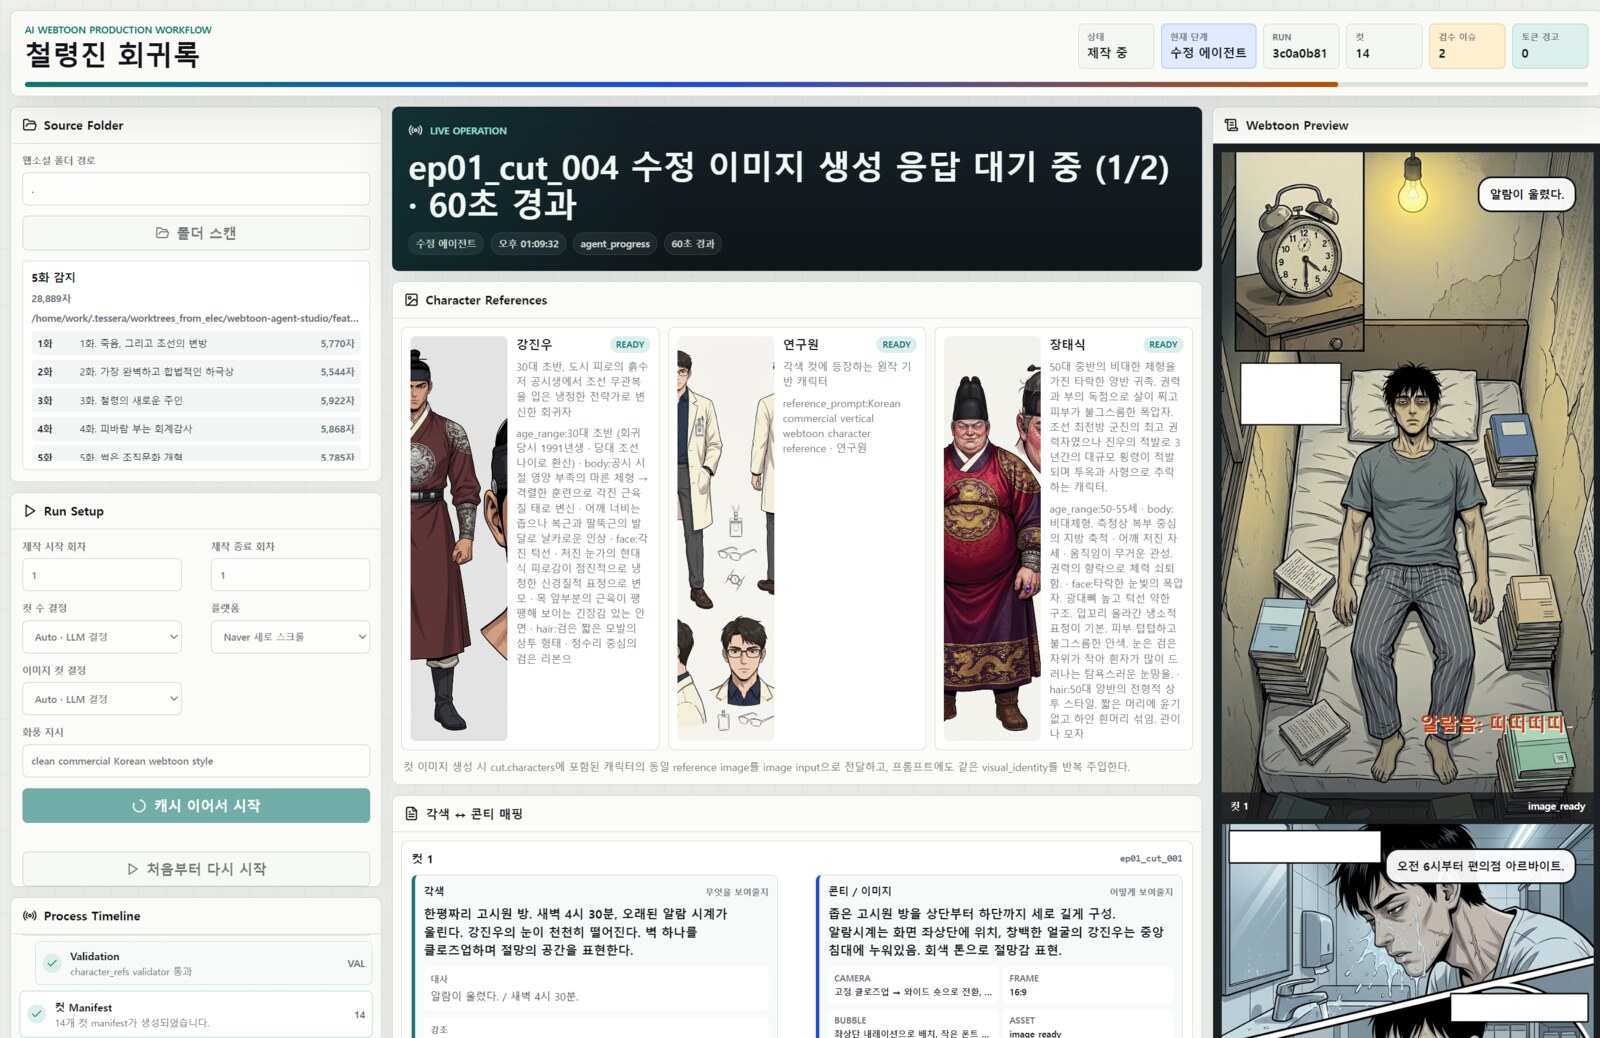Click the 캐시 이어서 시작 button
Image resolution: width=1600 pixels, height=1038 pixels.
[196, 806]
